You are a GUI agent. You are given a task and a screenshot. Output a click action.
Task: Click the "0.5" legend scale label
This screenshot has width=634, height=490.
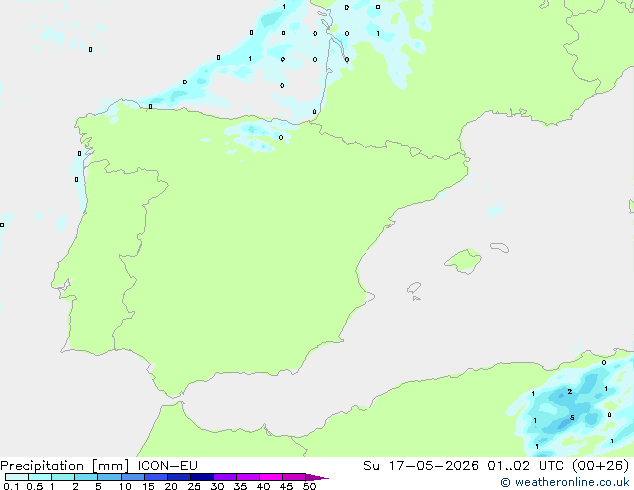pos(35,486)
